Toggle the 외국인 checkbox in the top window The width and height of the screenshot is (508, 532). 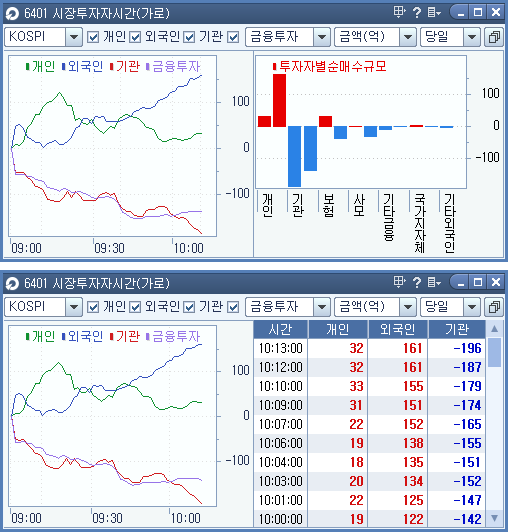click(x=135, y=37)
